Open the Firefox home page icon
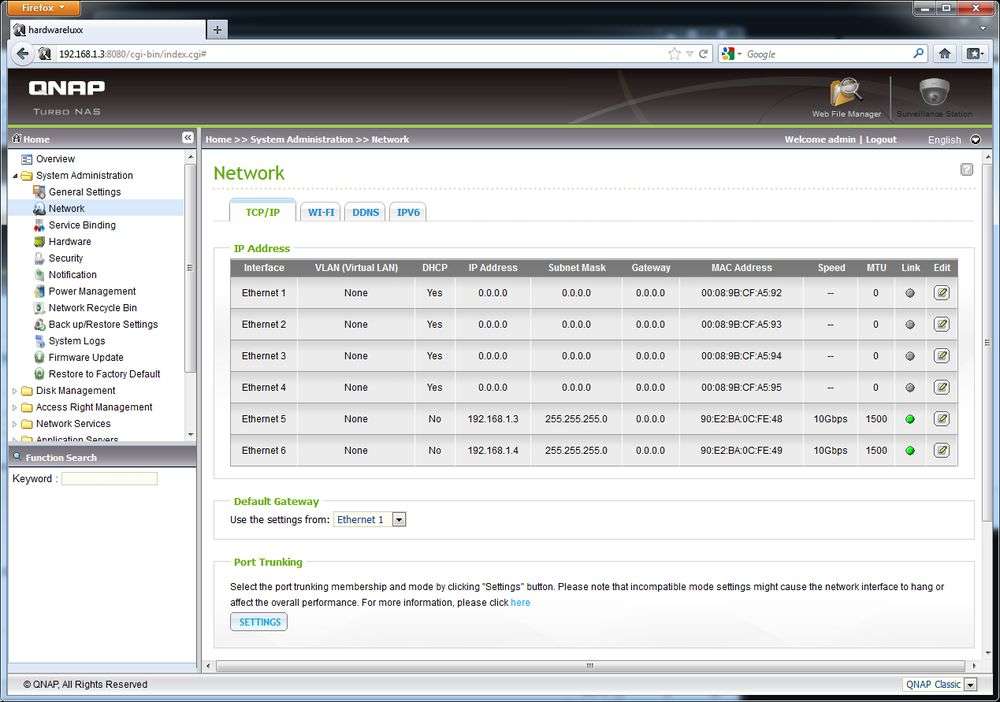 pos(945,54)
